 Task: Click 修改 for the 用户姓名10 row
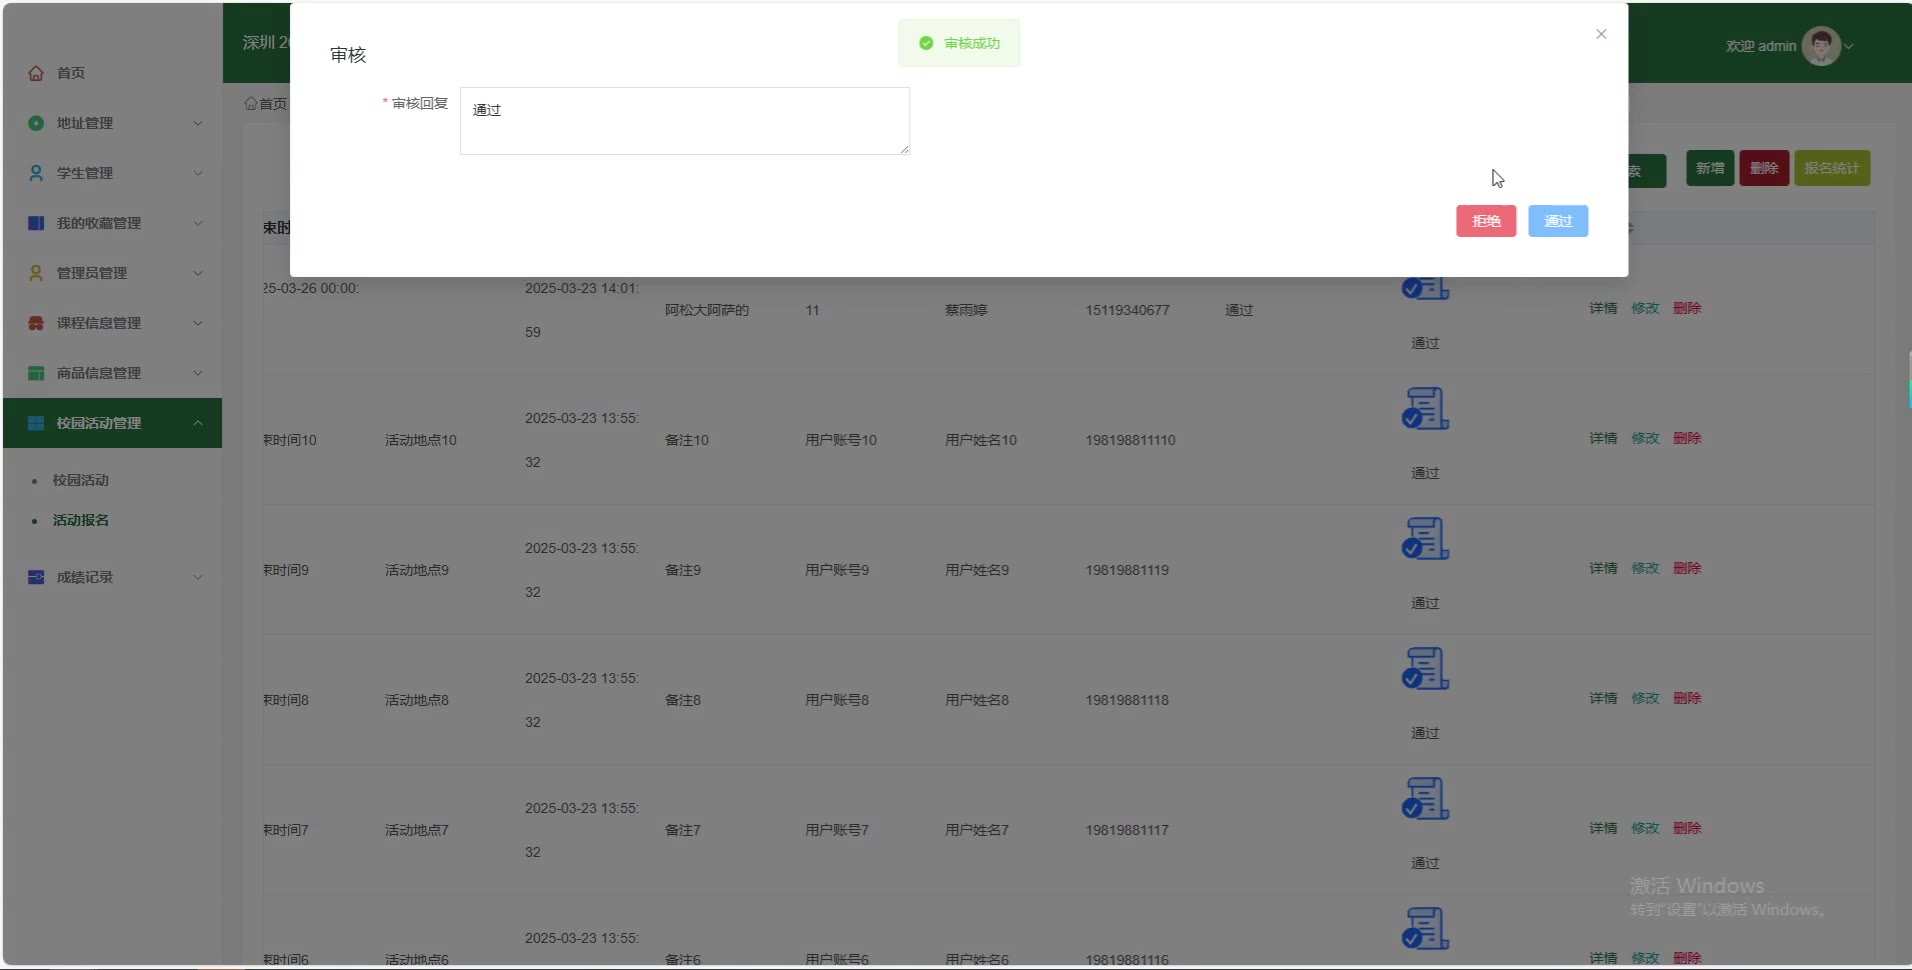(1645, 438)
